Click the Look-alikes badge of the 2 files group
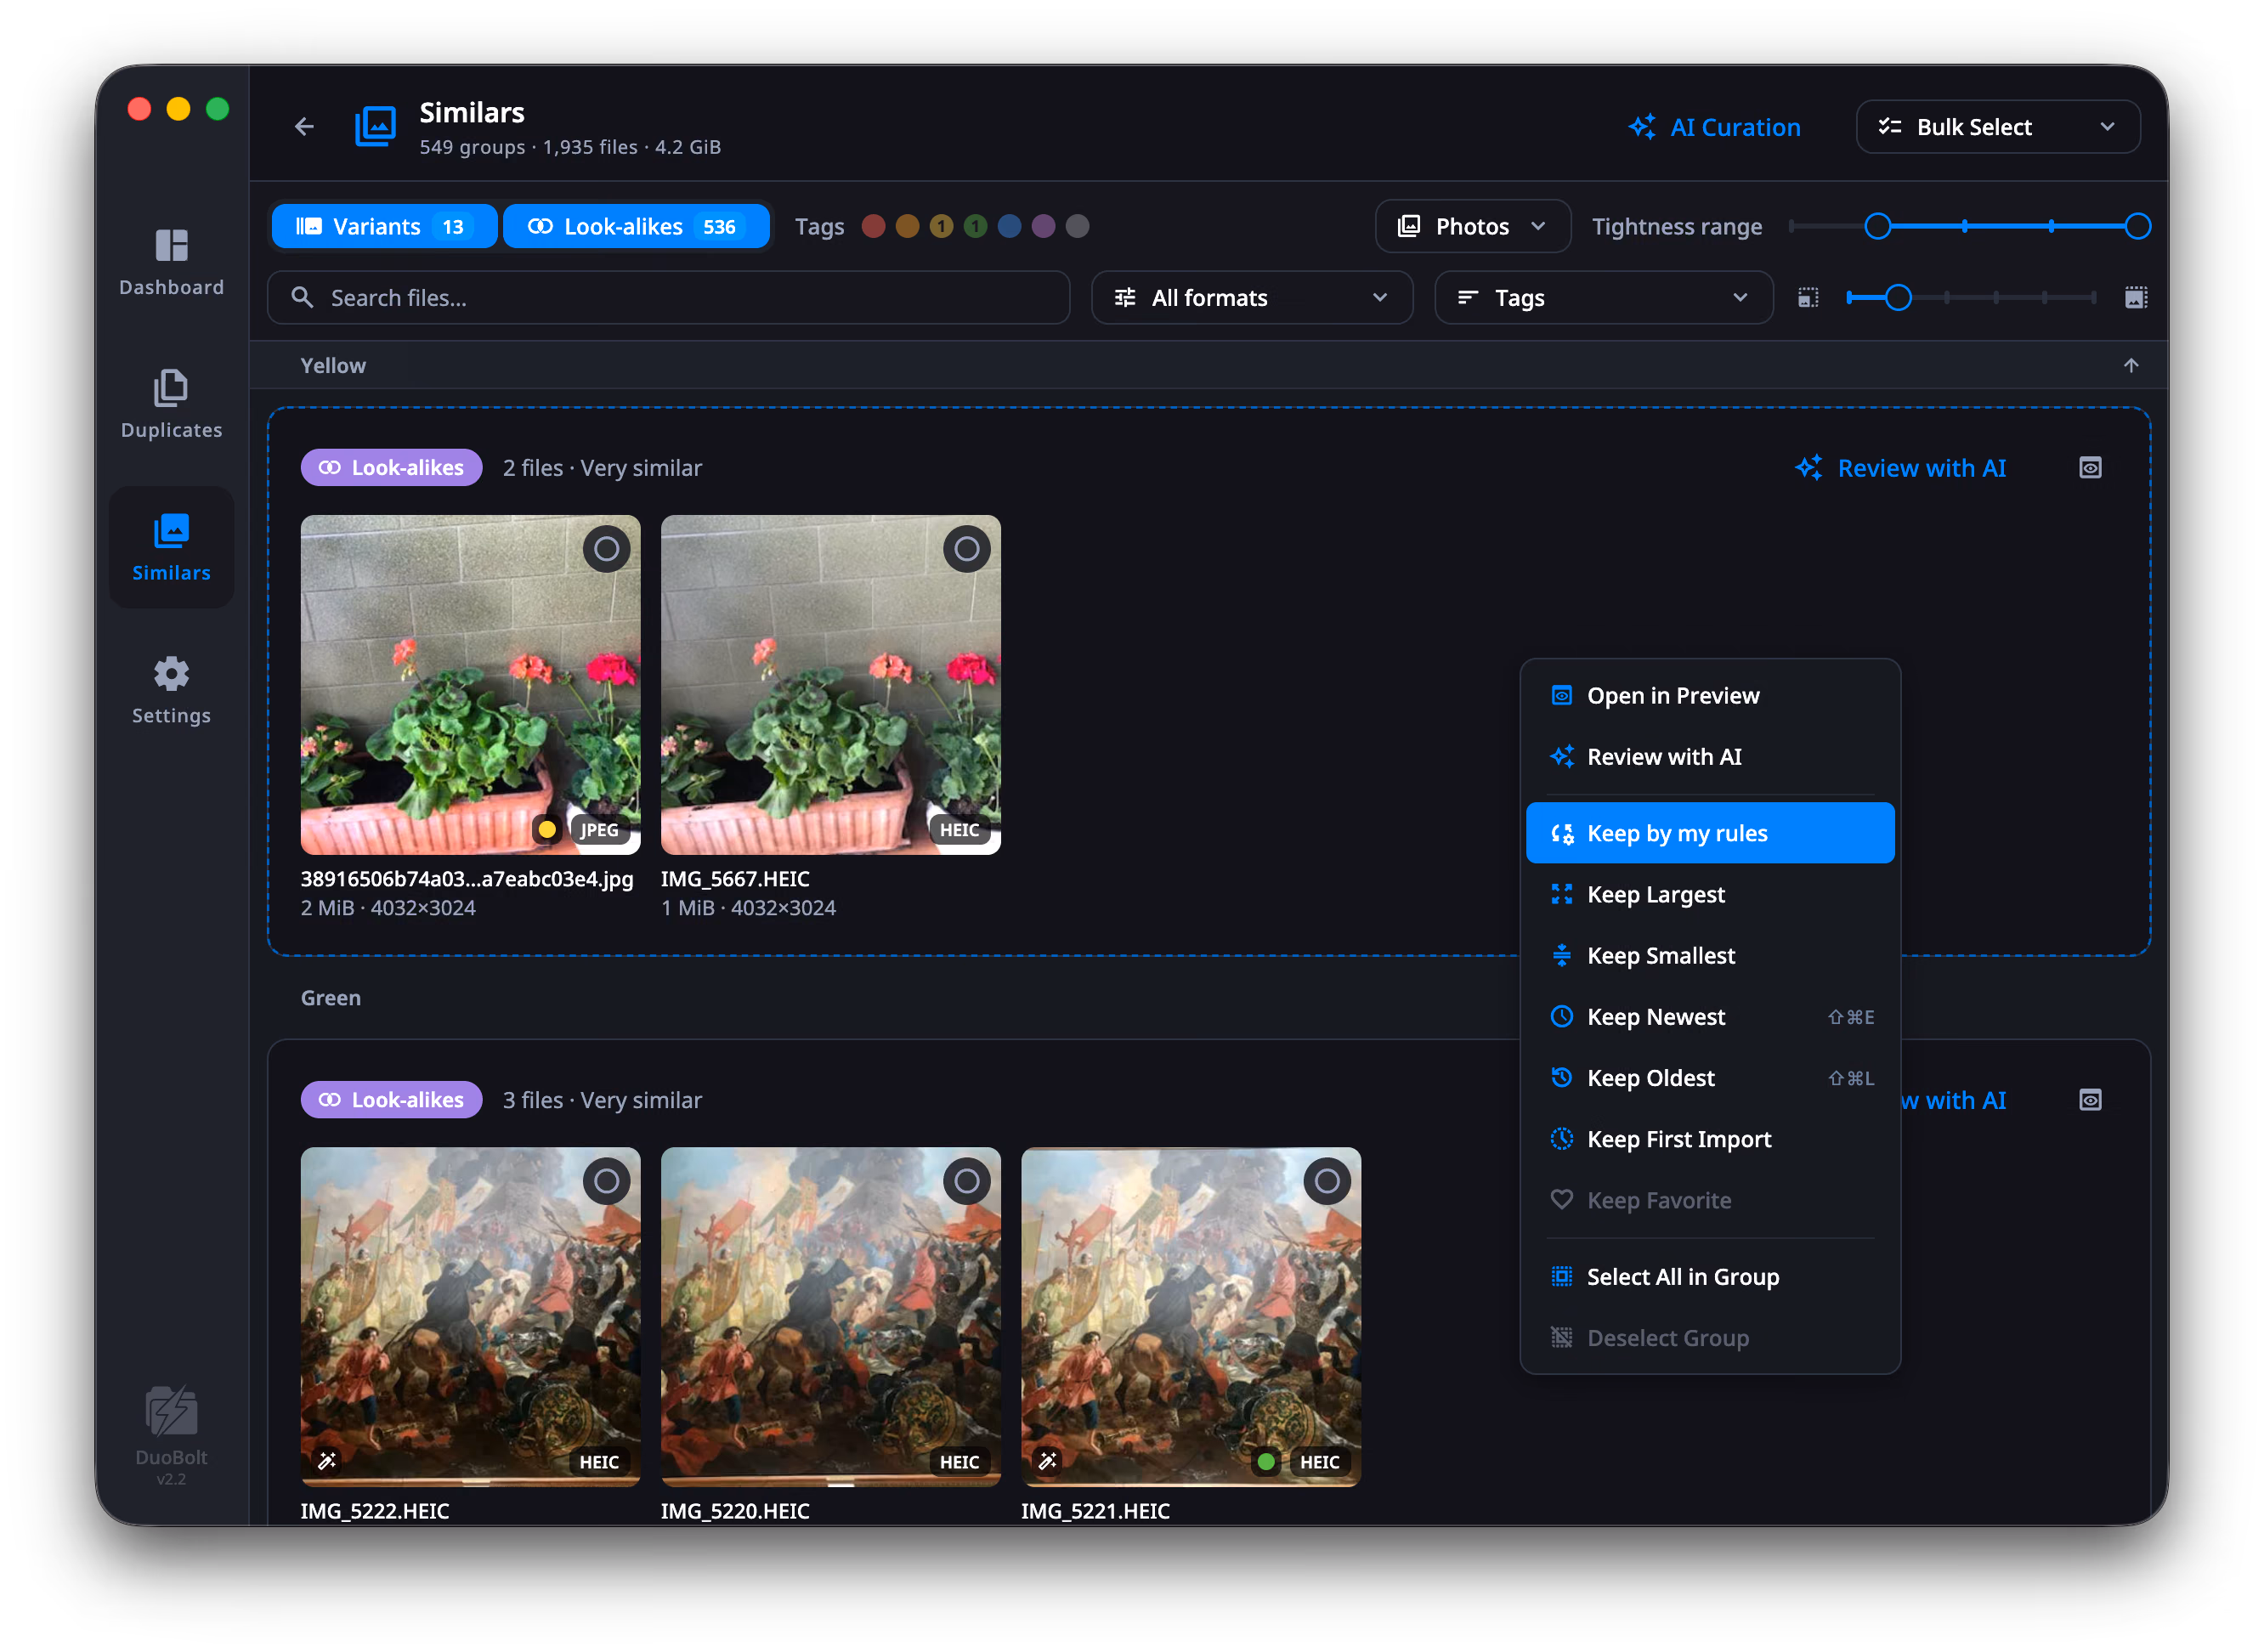Screen dimensions: 2264x1652 coord(391,468)
